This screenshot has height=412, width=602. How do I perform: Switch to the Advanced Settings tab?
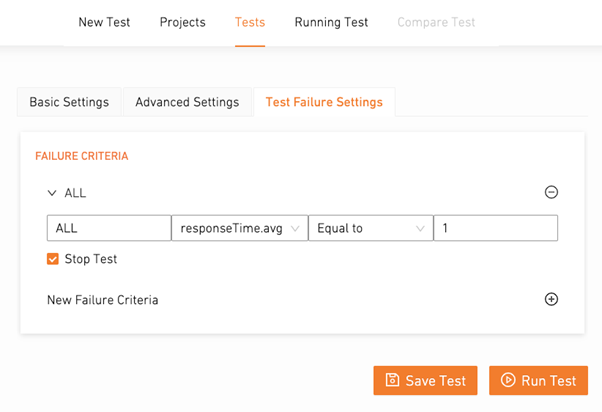pyautogui.click(x=187, y=102)
